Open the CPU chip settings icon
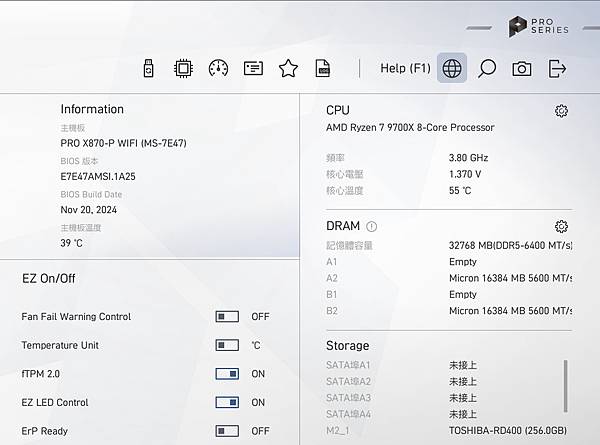 click(x=183, y=68)
